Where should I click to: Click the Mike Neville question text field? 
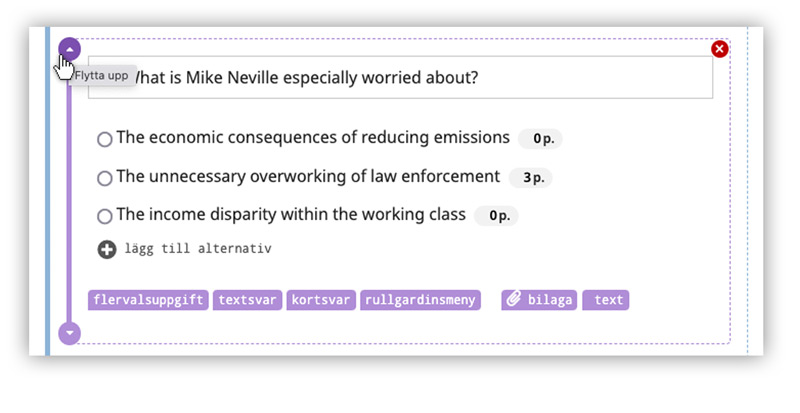tap(400, 78)
